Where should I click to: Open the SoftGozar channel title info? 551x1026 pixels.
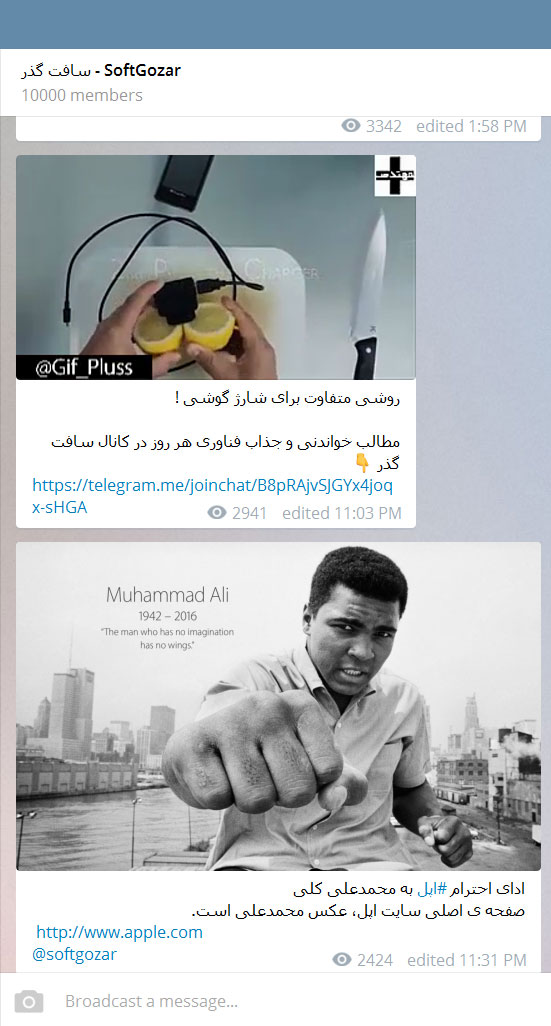101,71
